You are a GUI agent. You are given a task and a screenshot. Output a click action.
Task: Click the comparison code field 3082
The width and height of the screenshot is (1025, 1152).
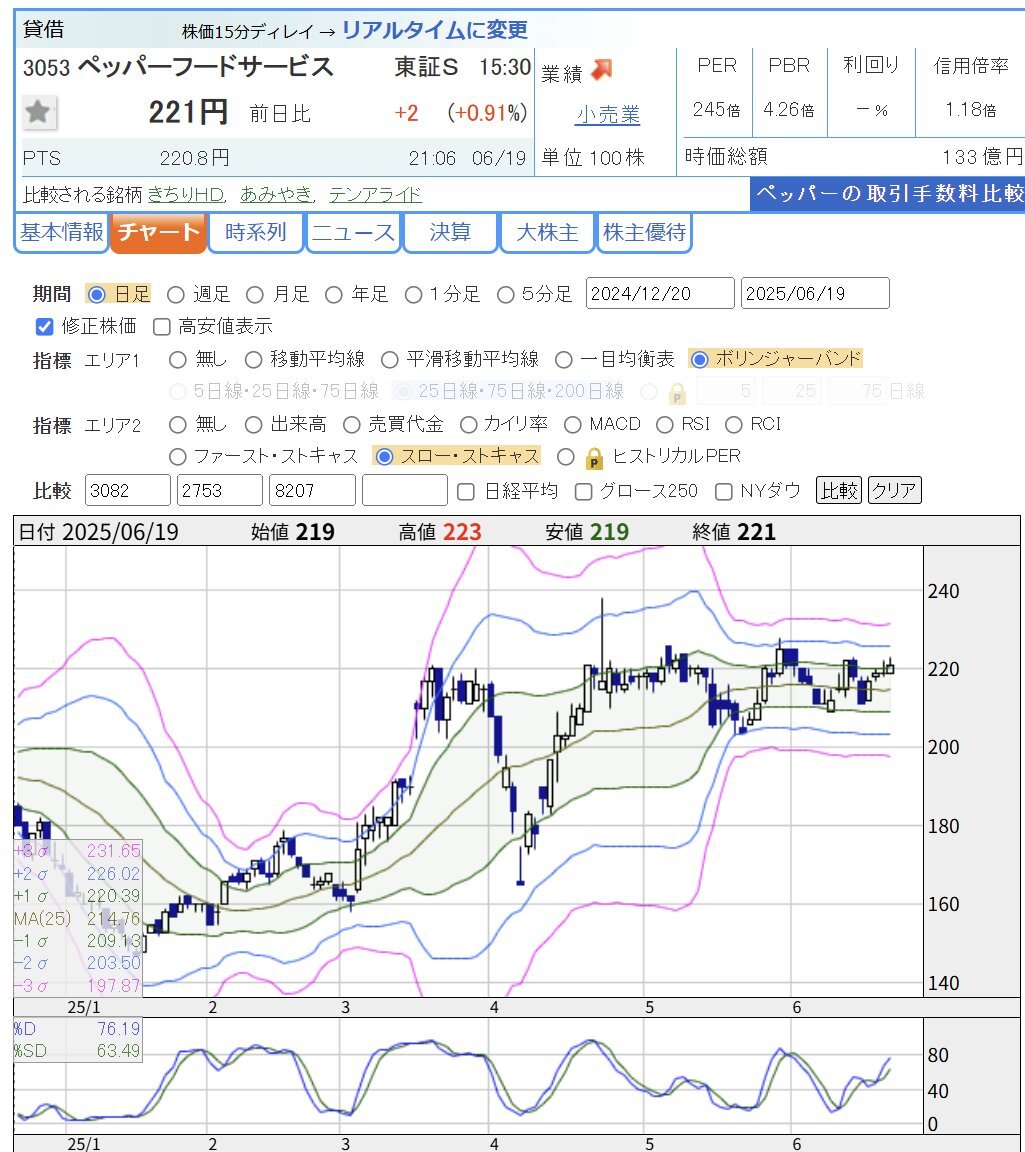click(128, 490)
